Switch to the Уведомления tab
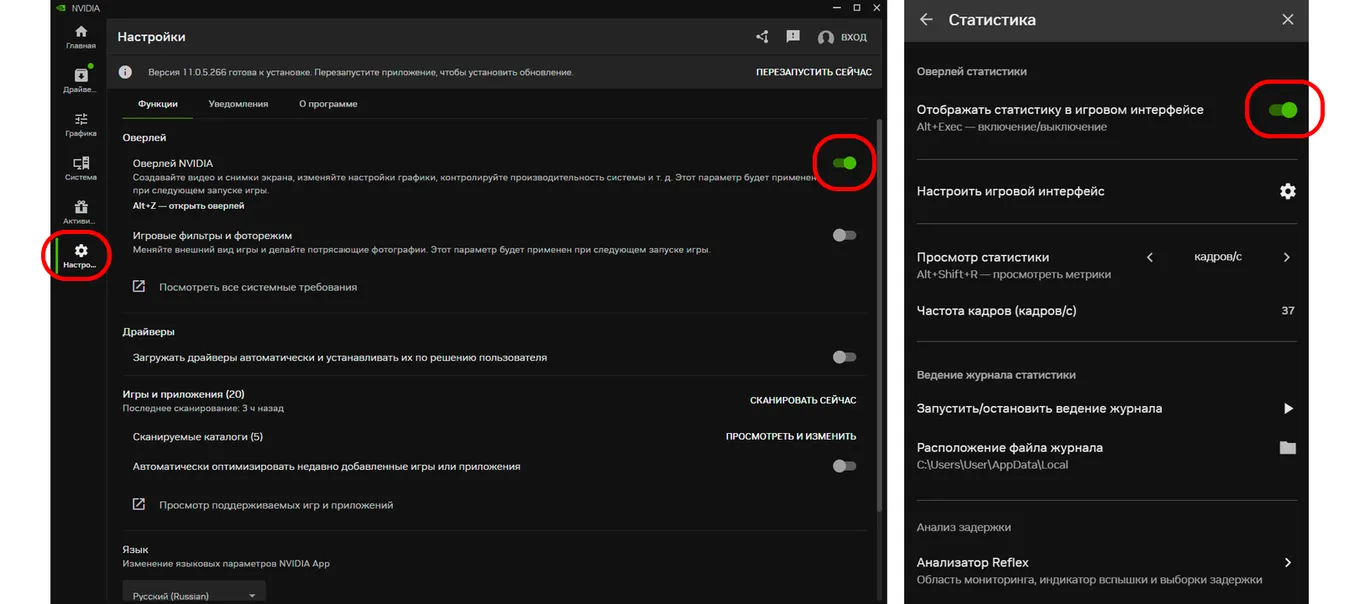Image resolution: width=1360 pixels, height=604 pixels. (238, 104)
